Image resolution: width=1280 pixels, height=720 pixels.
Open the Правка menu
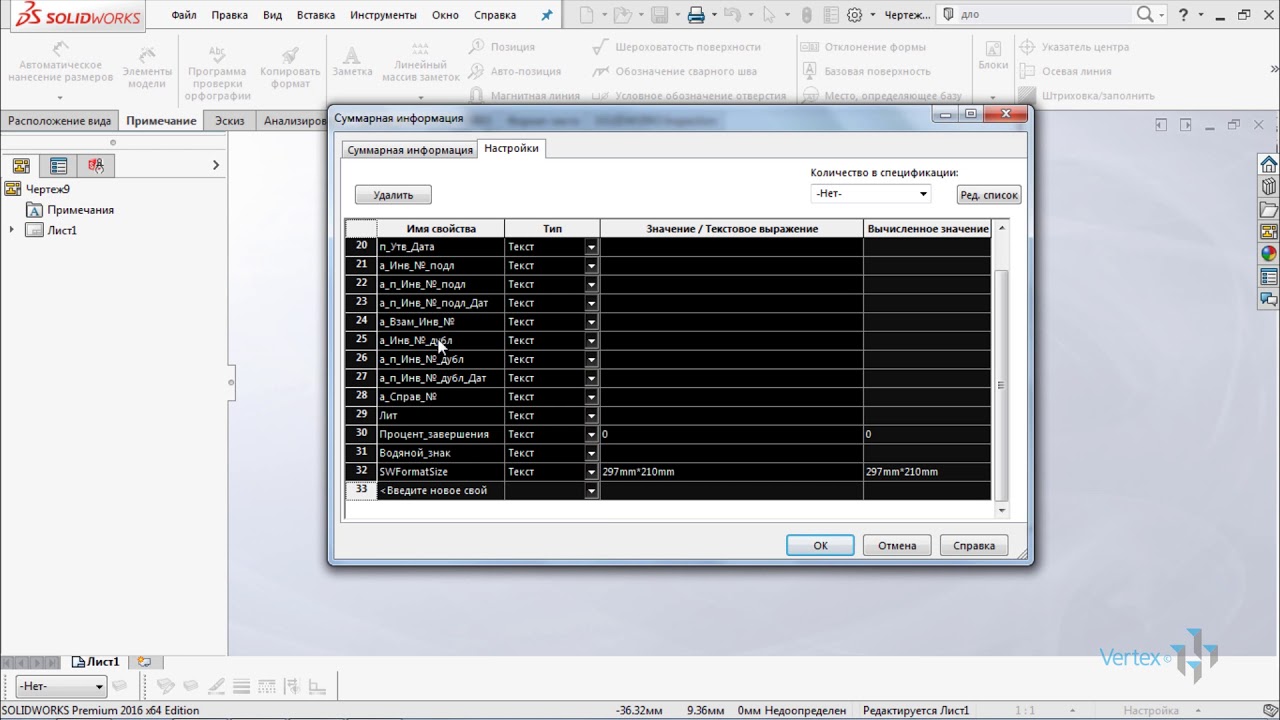pos(230,15)
